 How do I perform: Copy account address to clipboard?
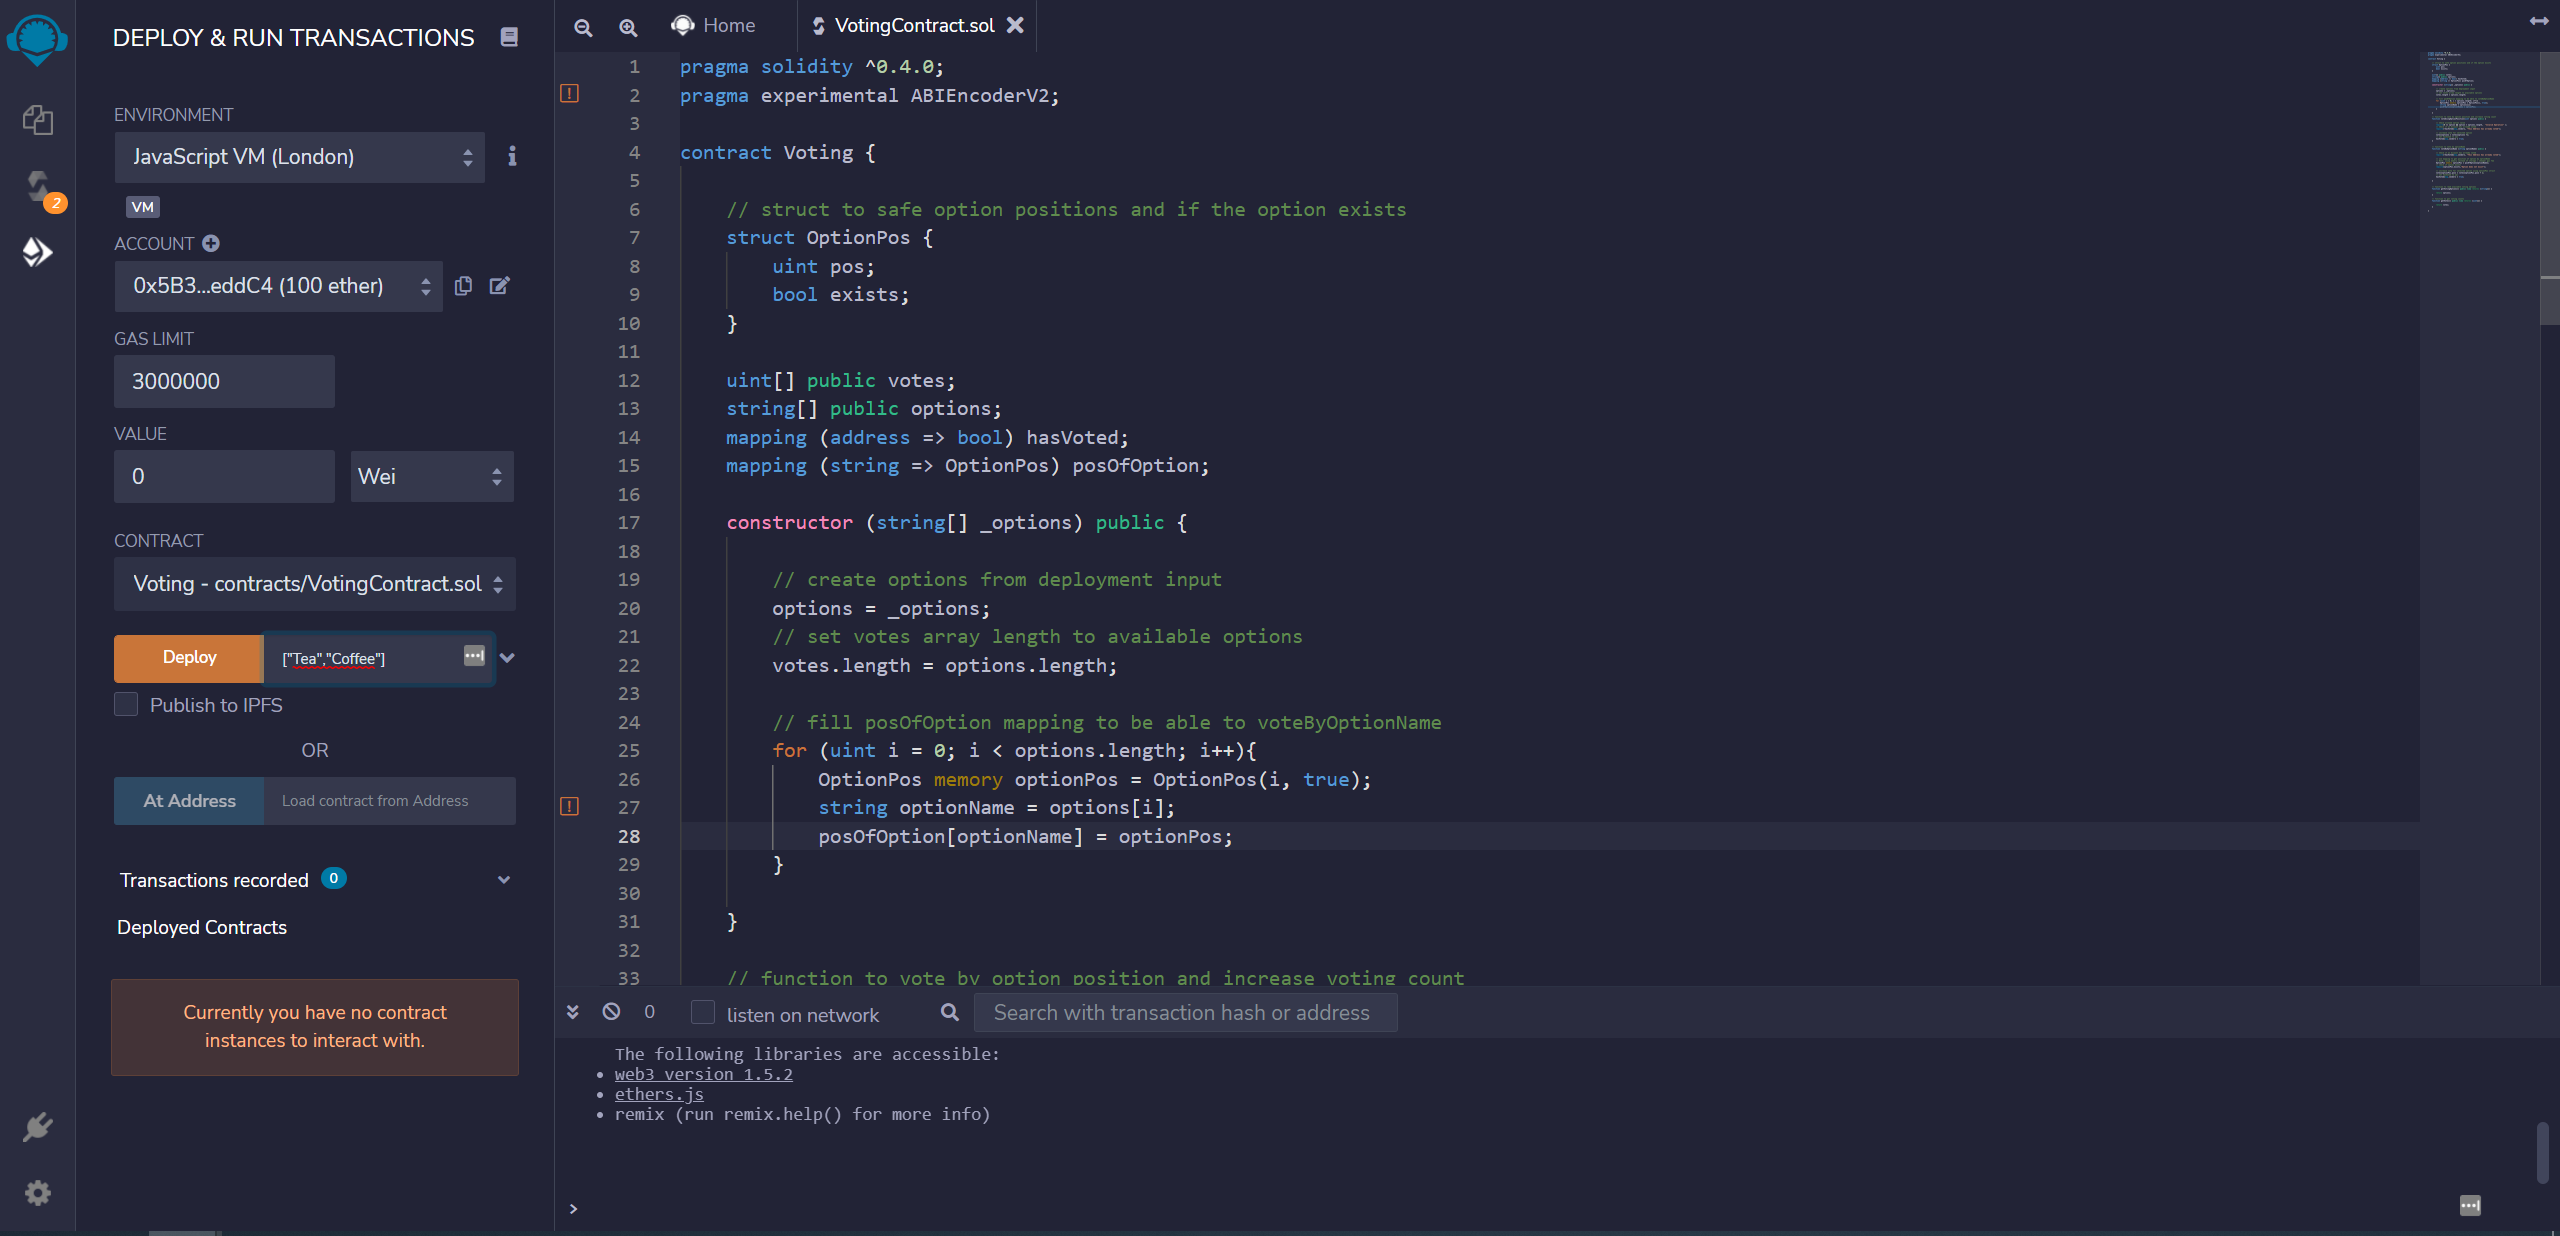pyautogui.click(x=463, y=286)
